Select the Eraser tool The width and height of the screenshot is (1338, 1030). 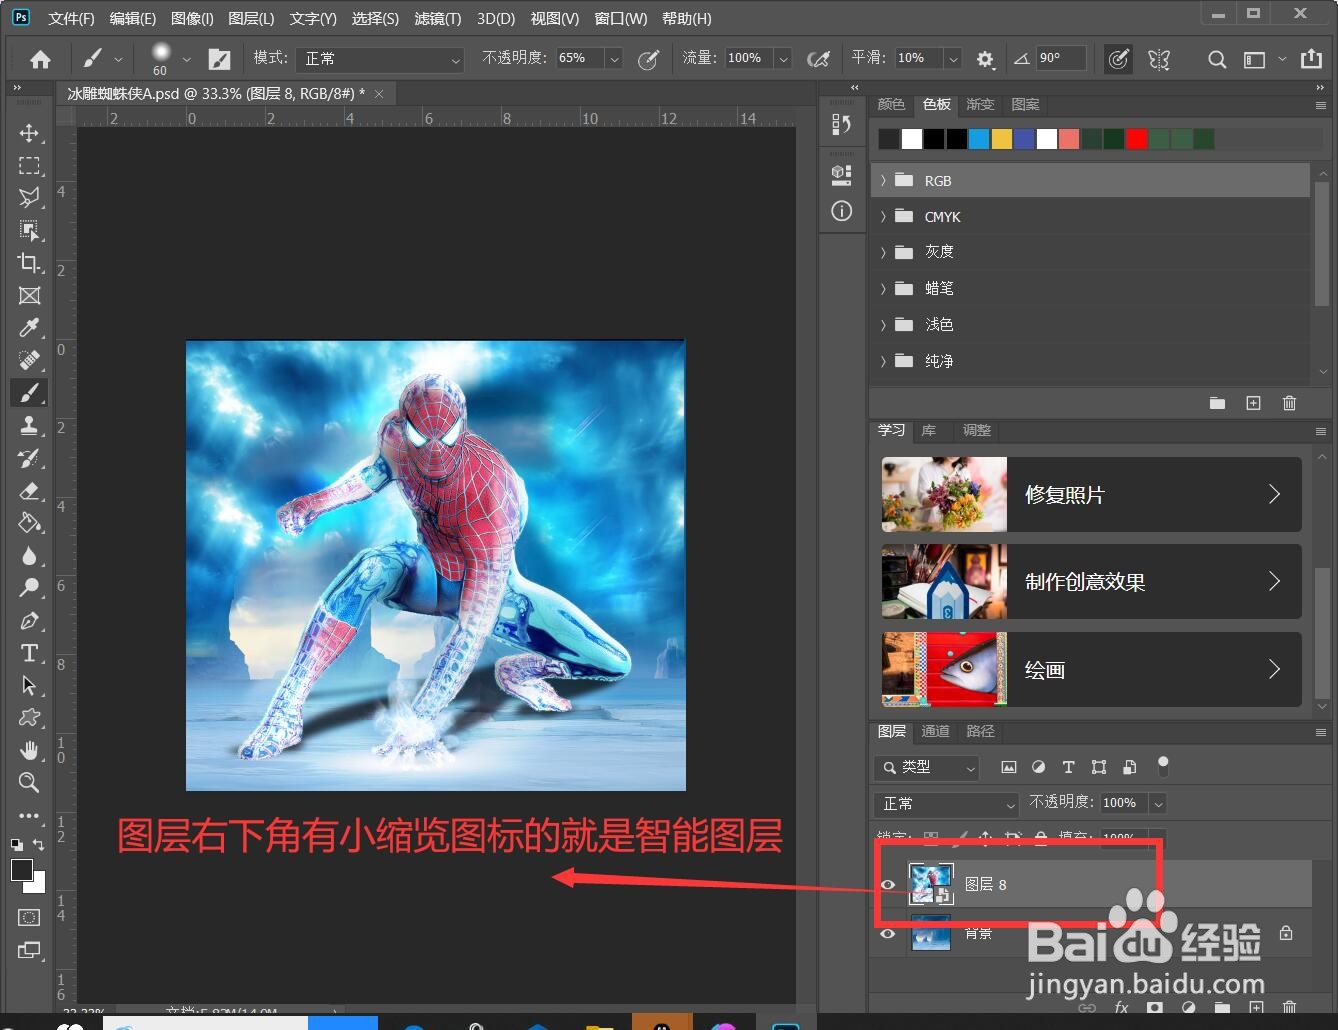(29, 491)
